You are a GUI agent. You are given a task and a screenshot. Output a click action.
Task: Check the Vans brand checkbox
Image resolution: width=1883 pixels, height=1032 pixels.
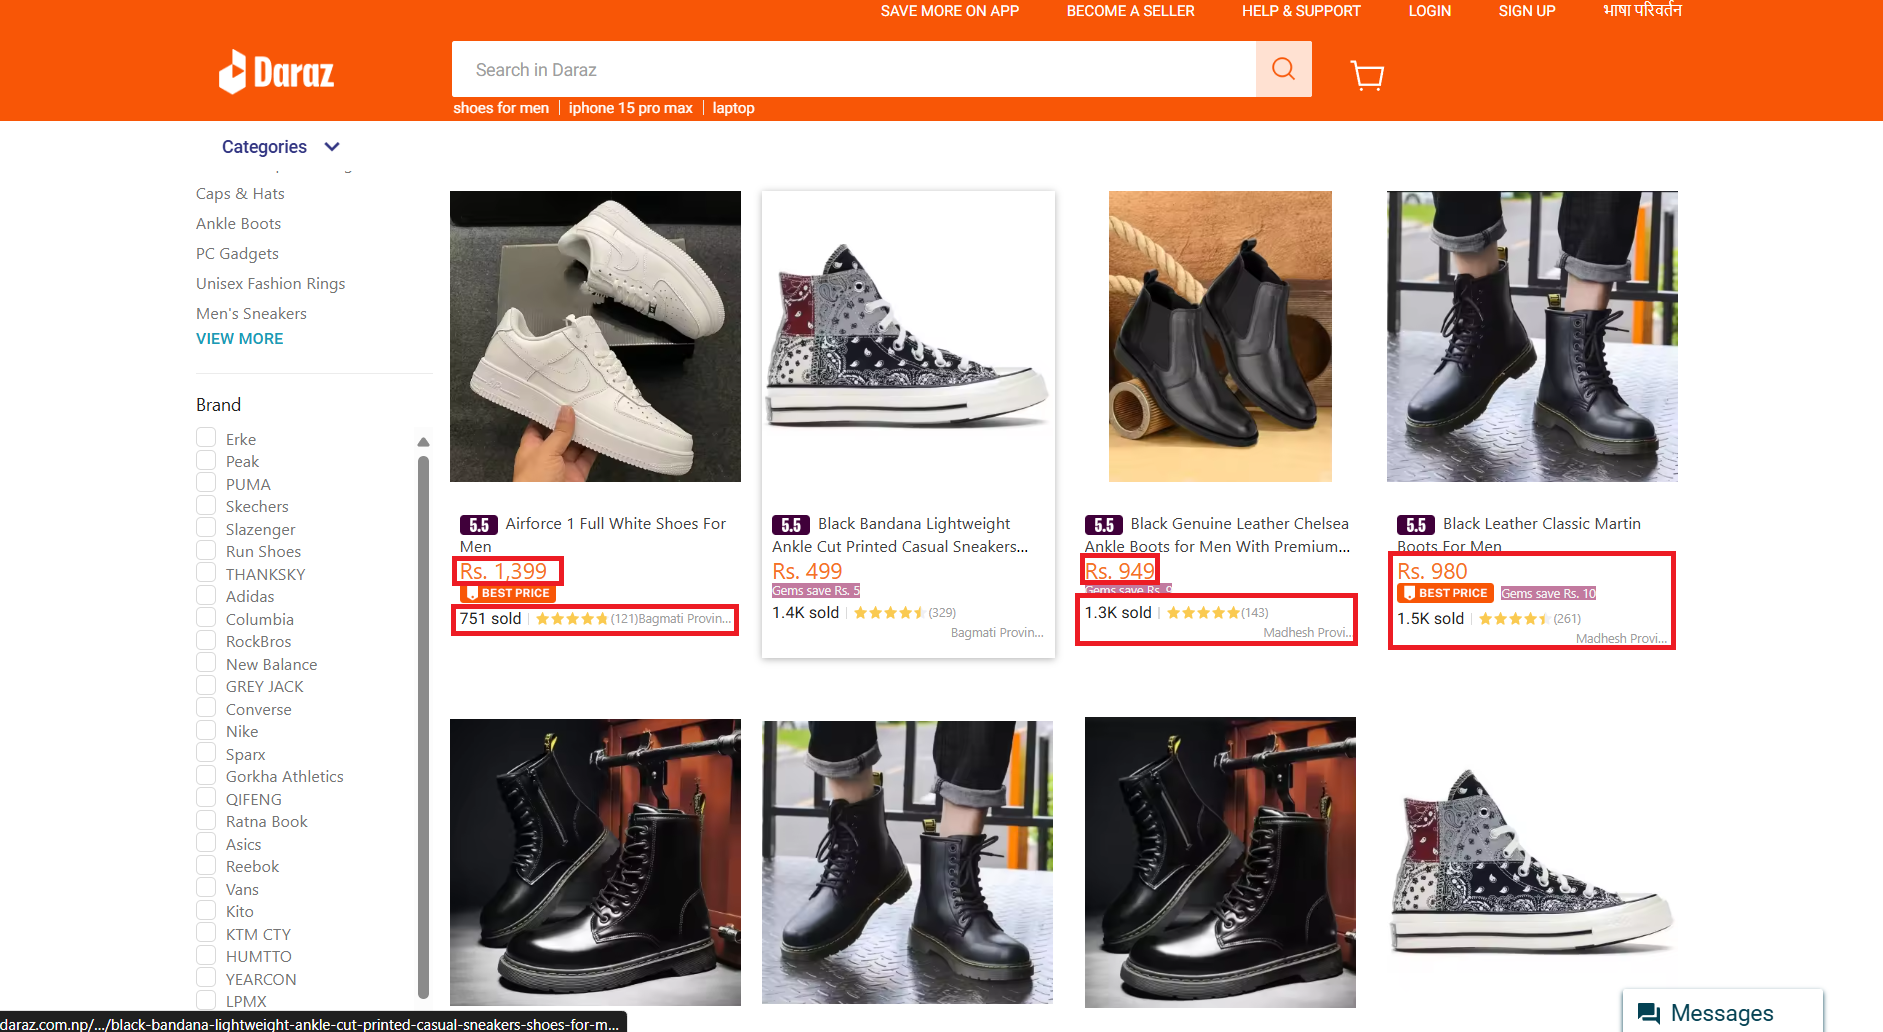(x=206, y=888)
